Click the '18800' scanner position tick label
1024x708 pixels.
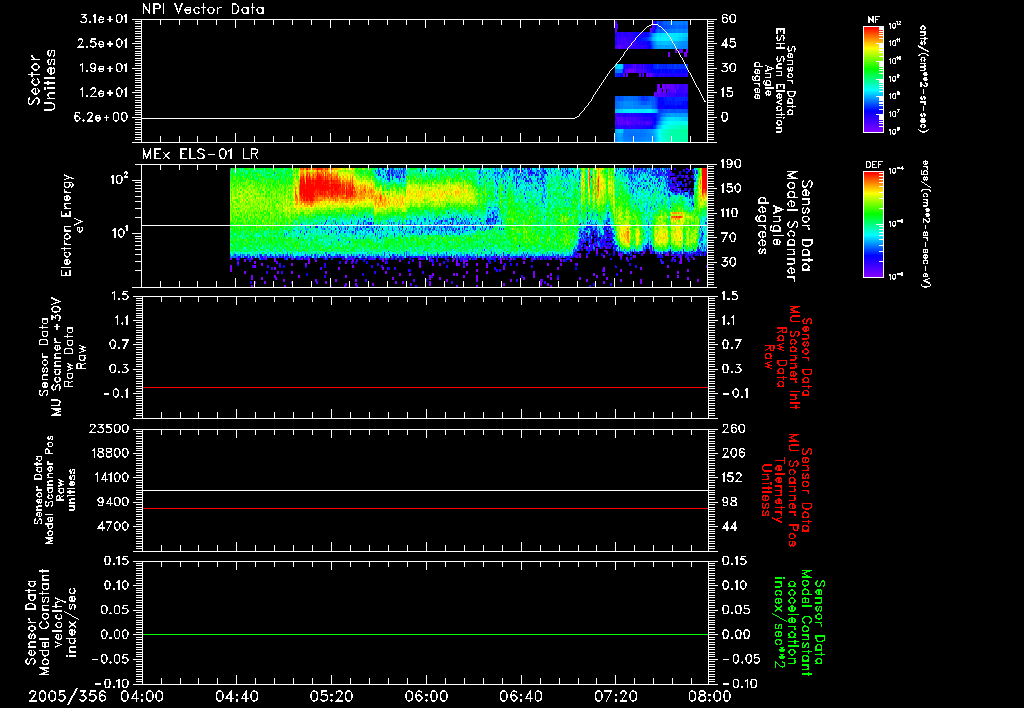108,453
